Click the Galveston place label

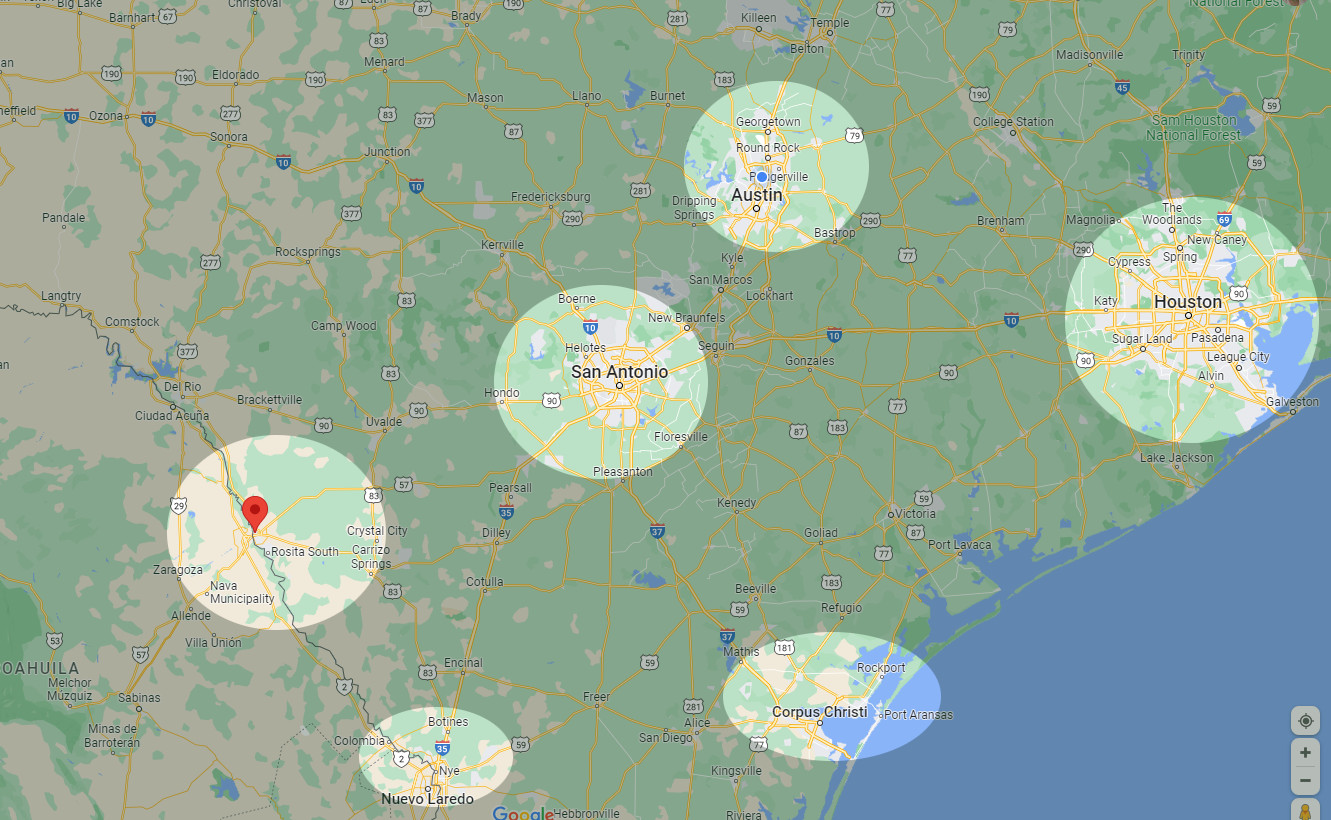point(1292,402)
